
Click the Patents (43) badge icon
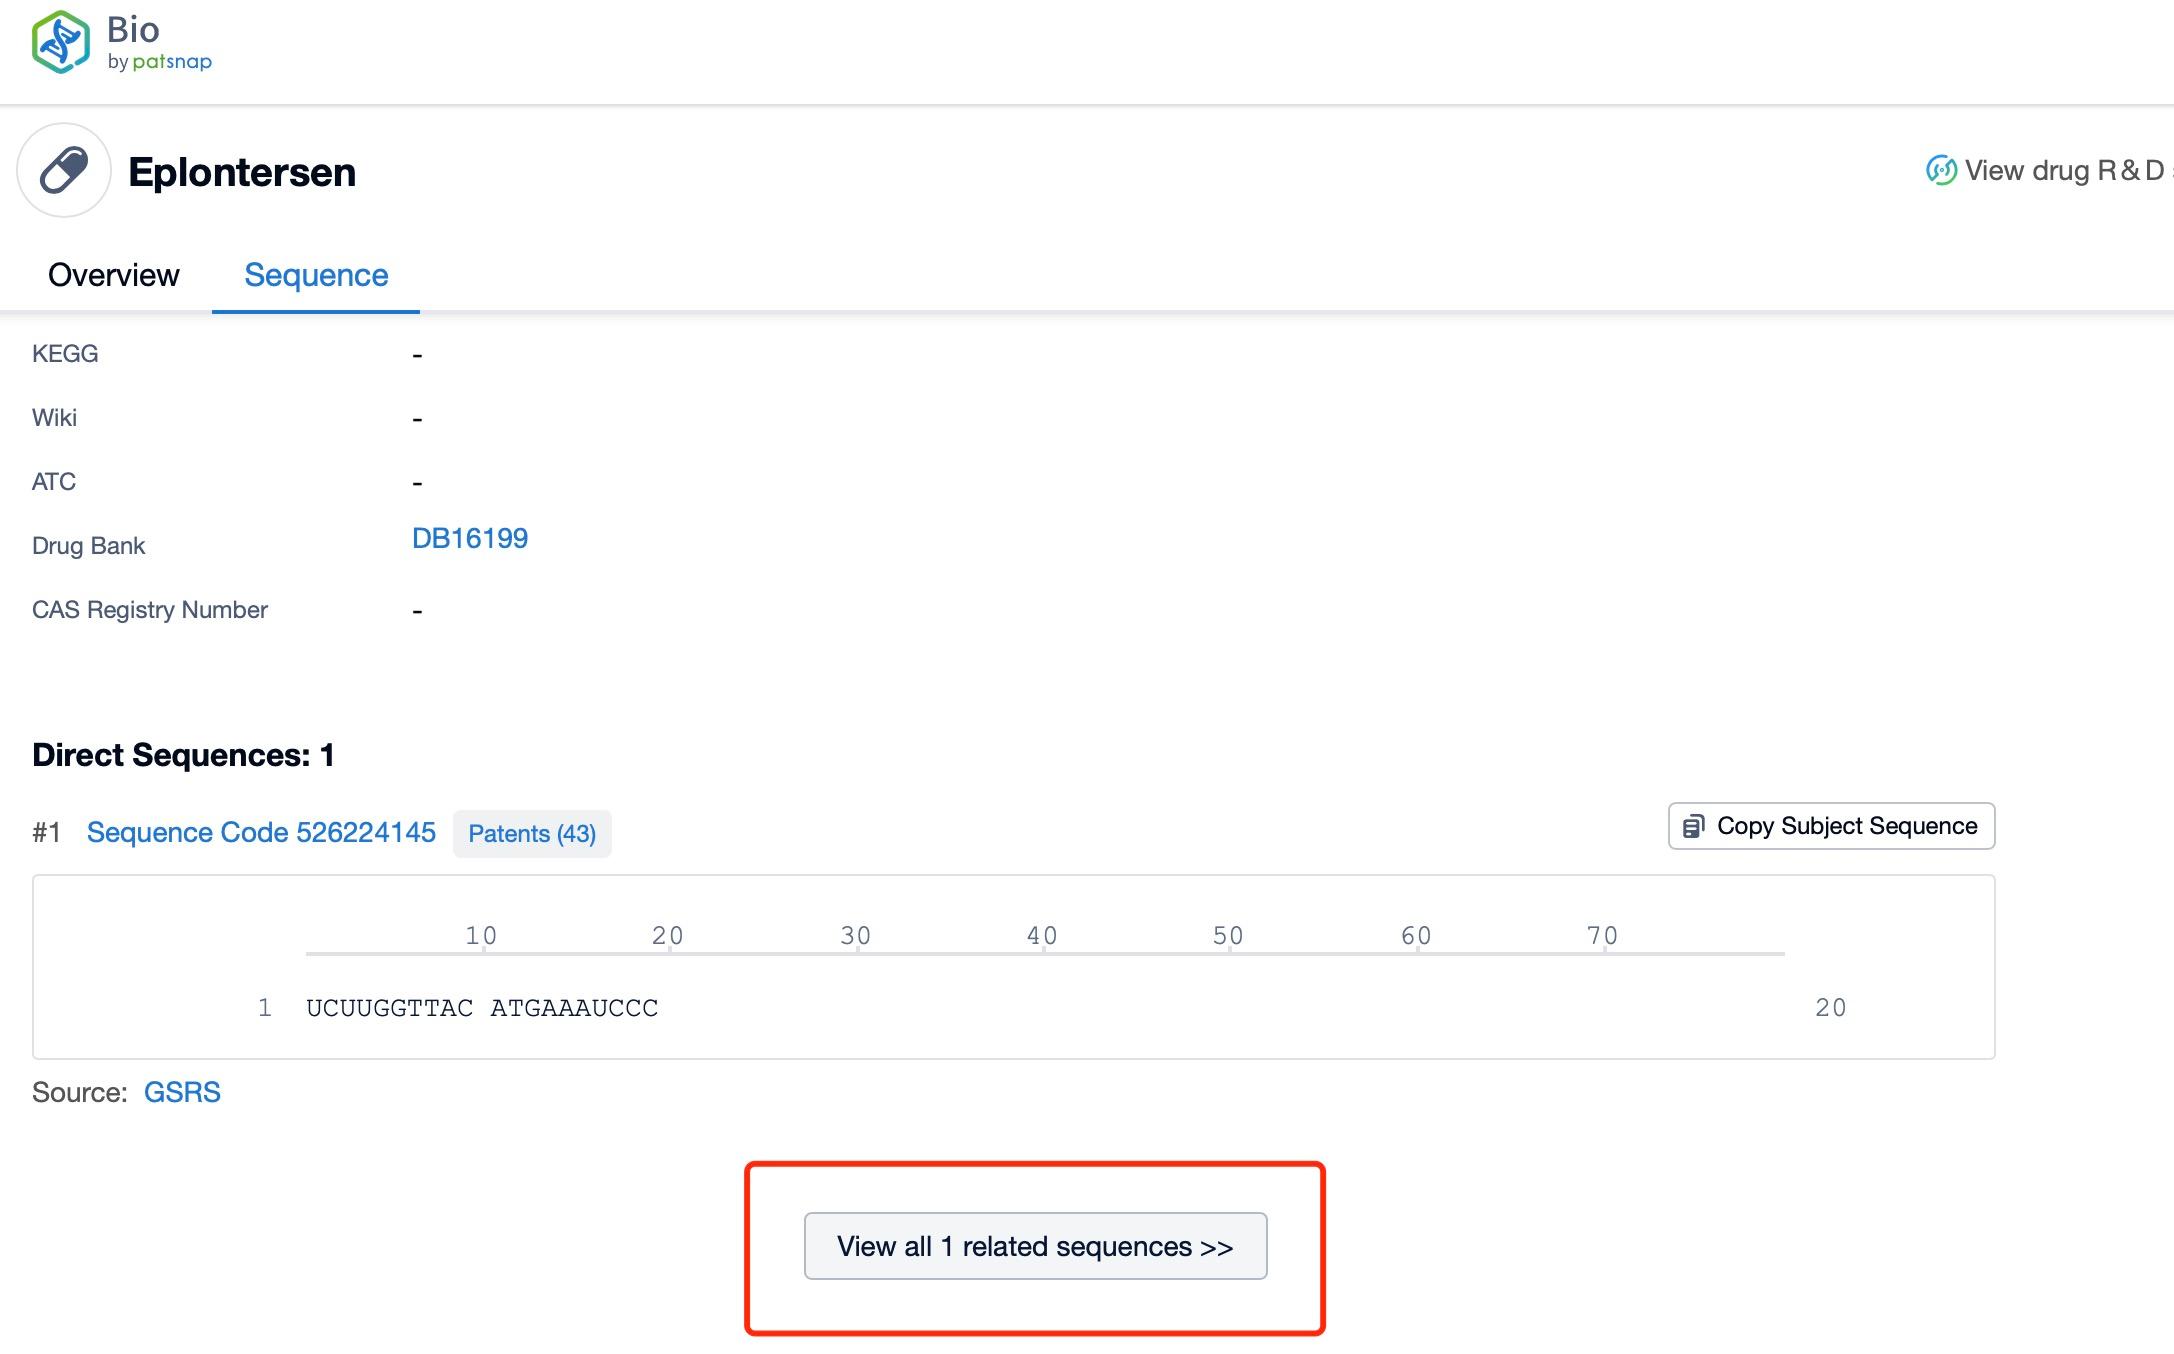click(532, 833)
